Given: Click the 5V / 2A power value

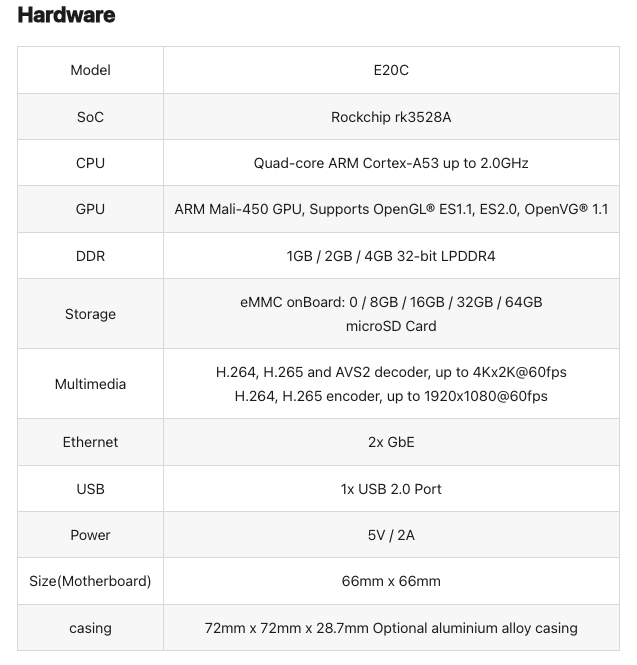Looking at the screenshot, I should tap(391, 535).
